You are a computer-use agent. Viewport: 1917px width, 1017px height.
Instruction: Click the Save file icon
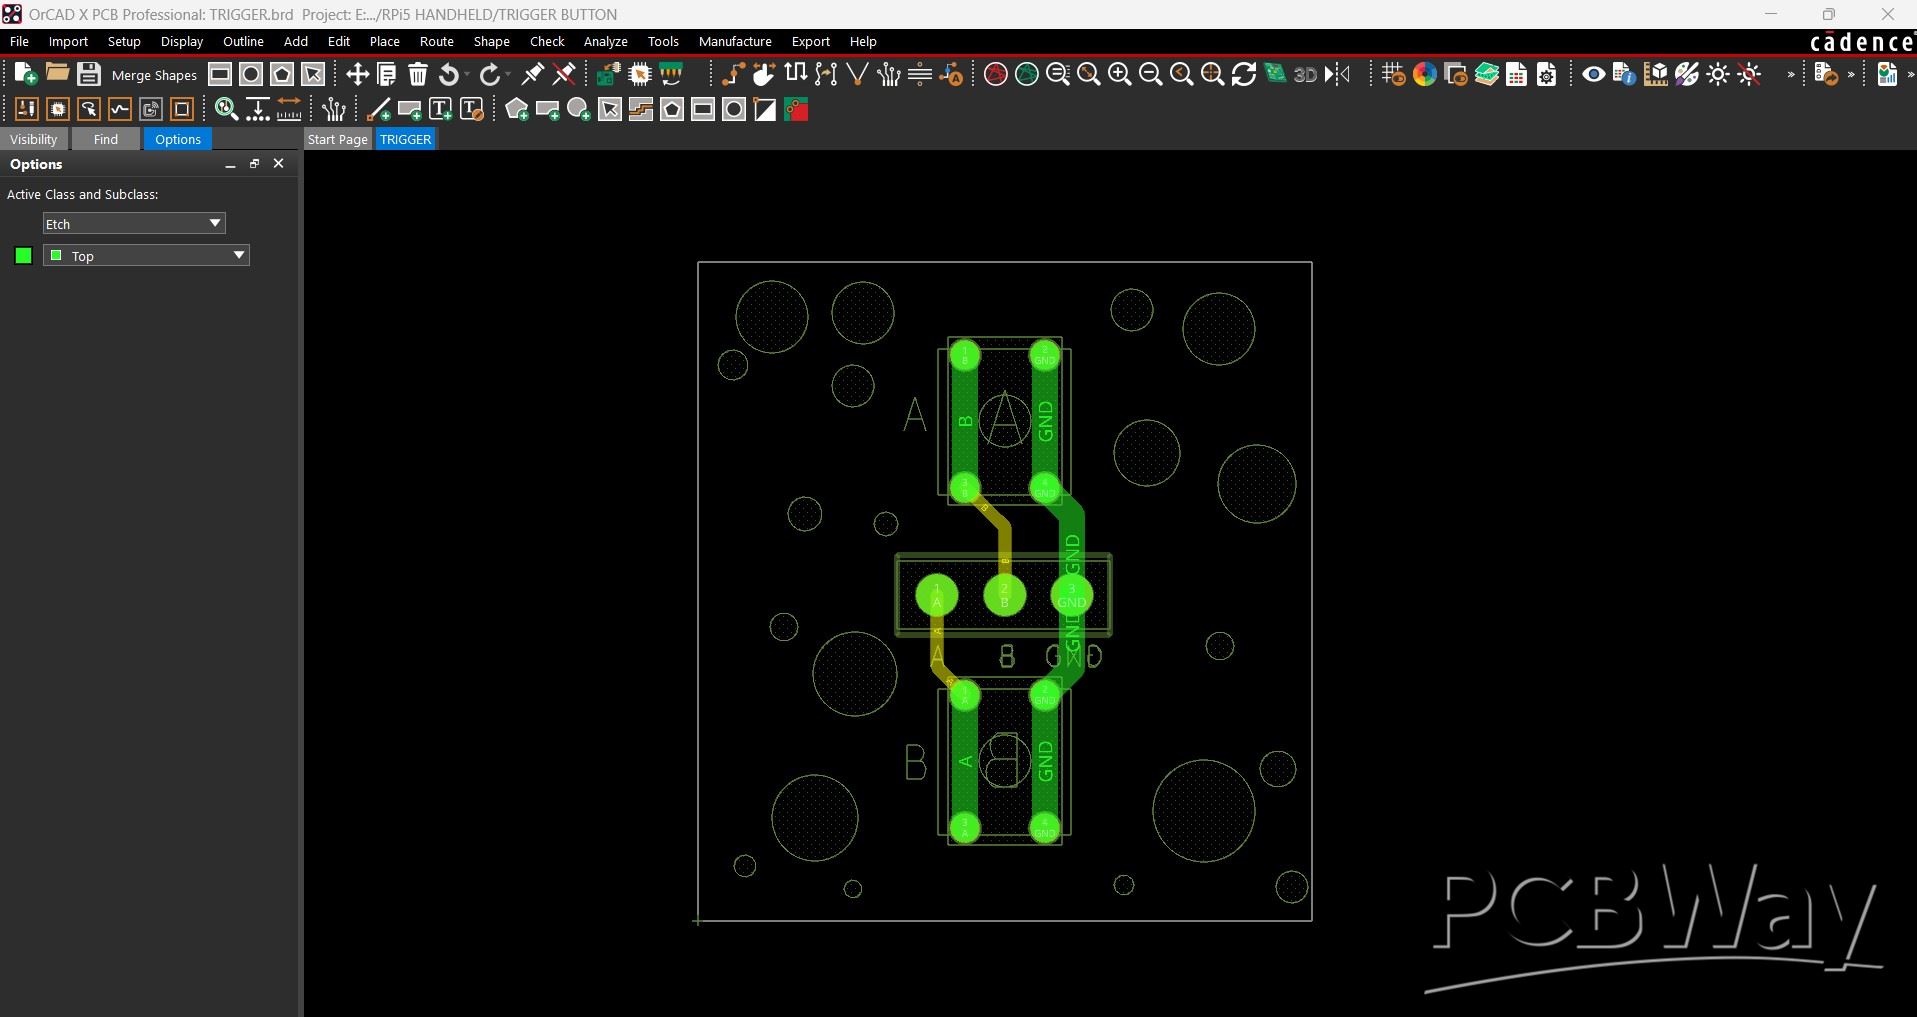[x=88, y=74]
